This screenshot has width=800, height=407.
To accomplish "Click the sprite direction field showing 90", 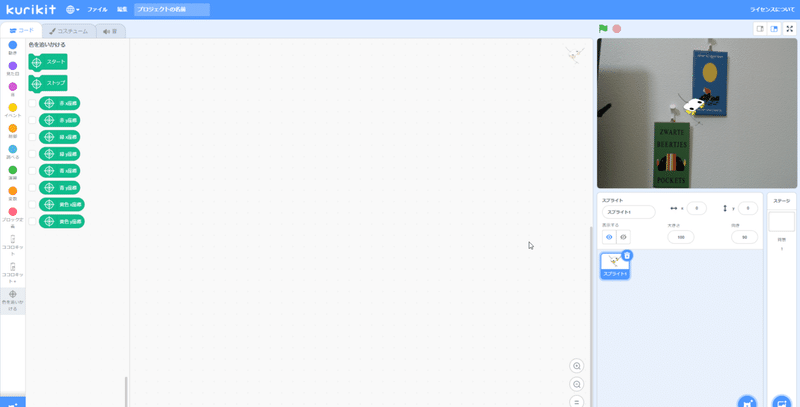I will (744, 237).
